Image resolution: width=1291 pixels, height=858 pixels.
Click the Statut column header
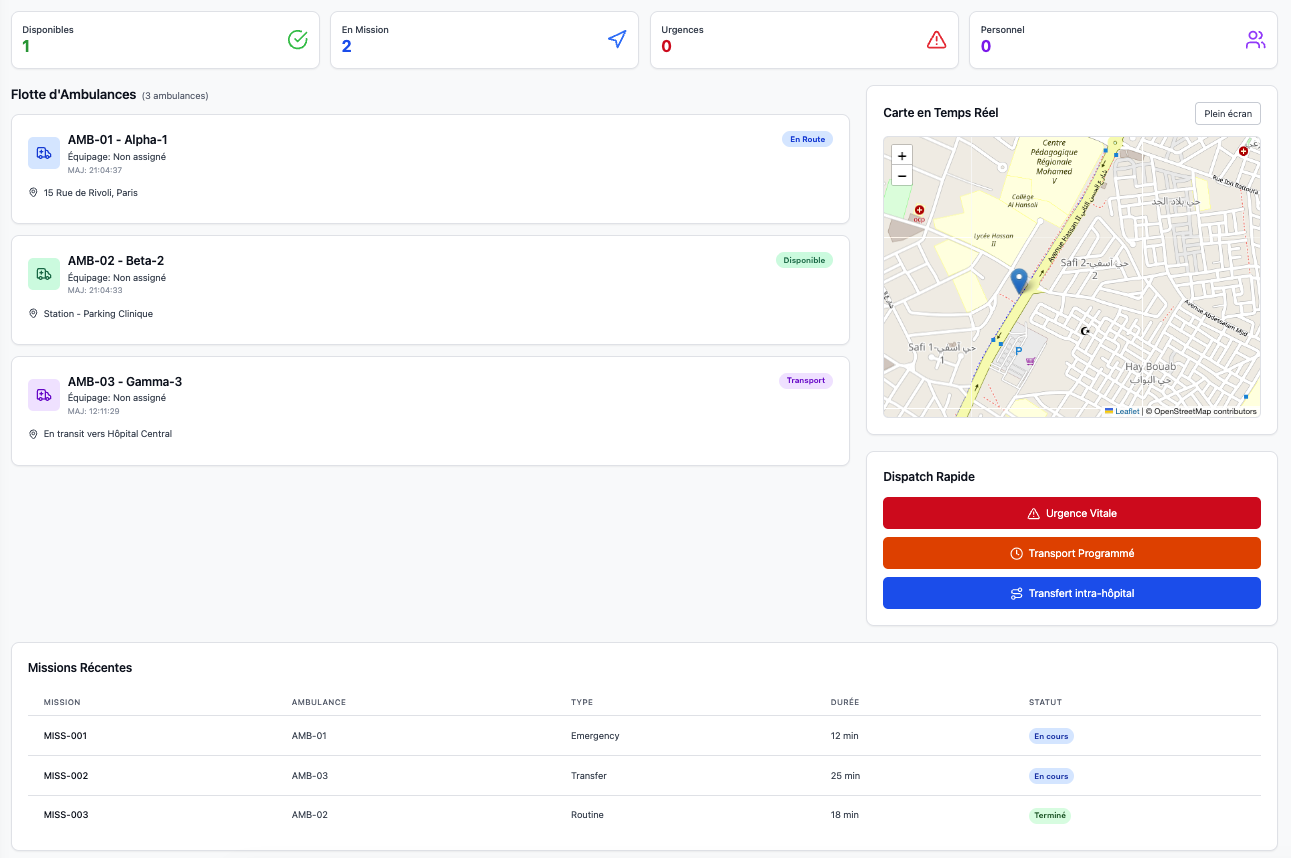tap(1045, 702)
